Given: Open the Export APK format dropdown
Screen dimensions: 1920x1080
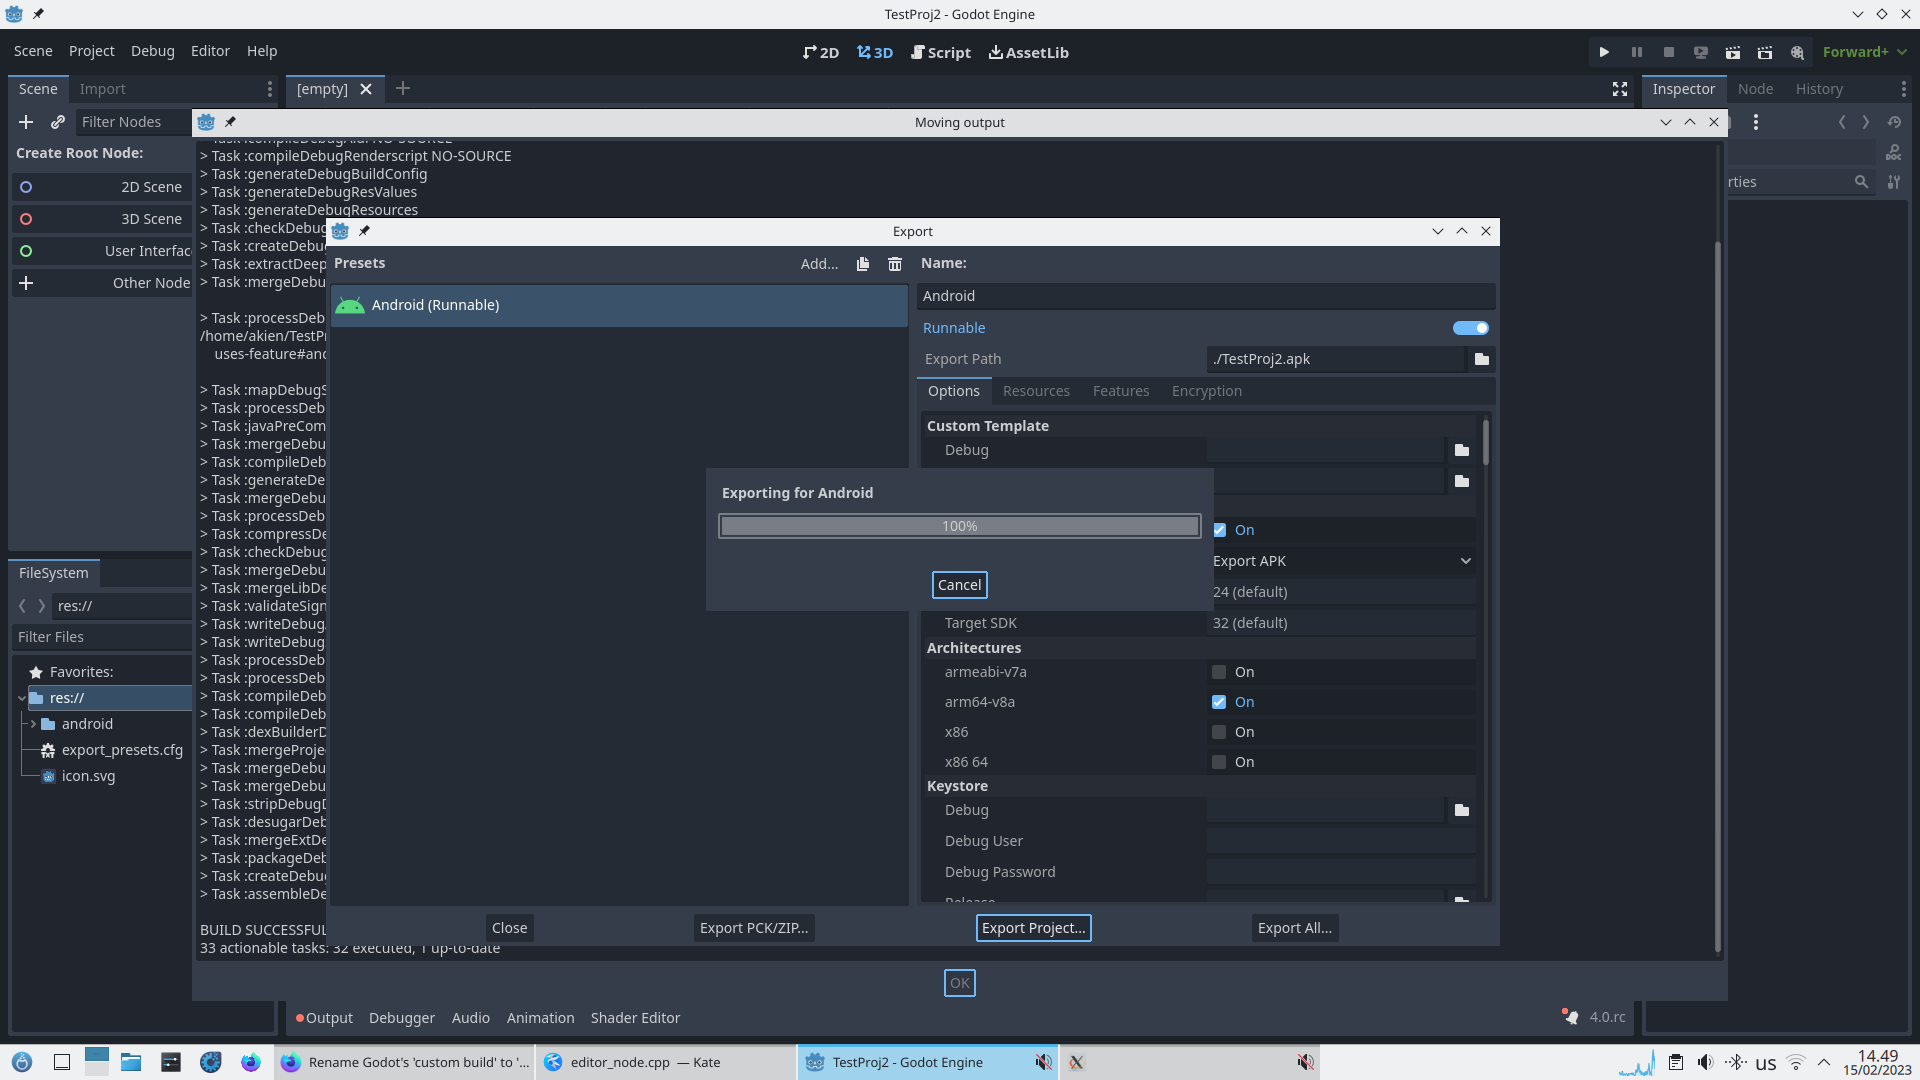Looking at the screenshot, I should [x=1342, y=561].
